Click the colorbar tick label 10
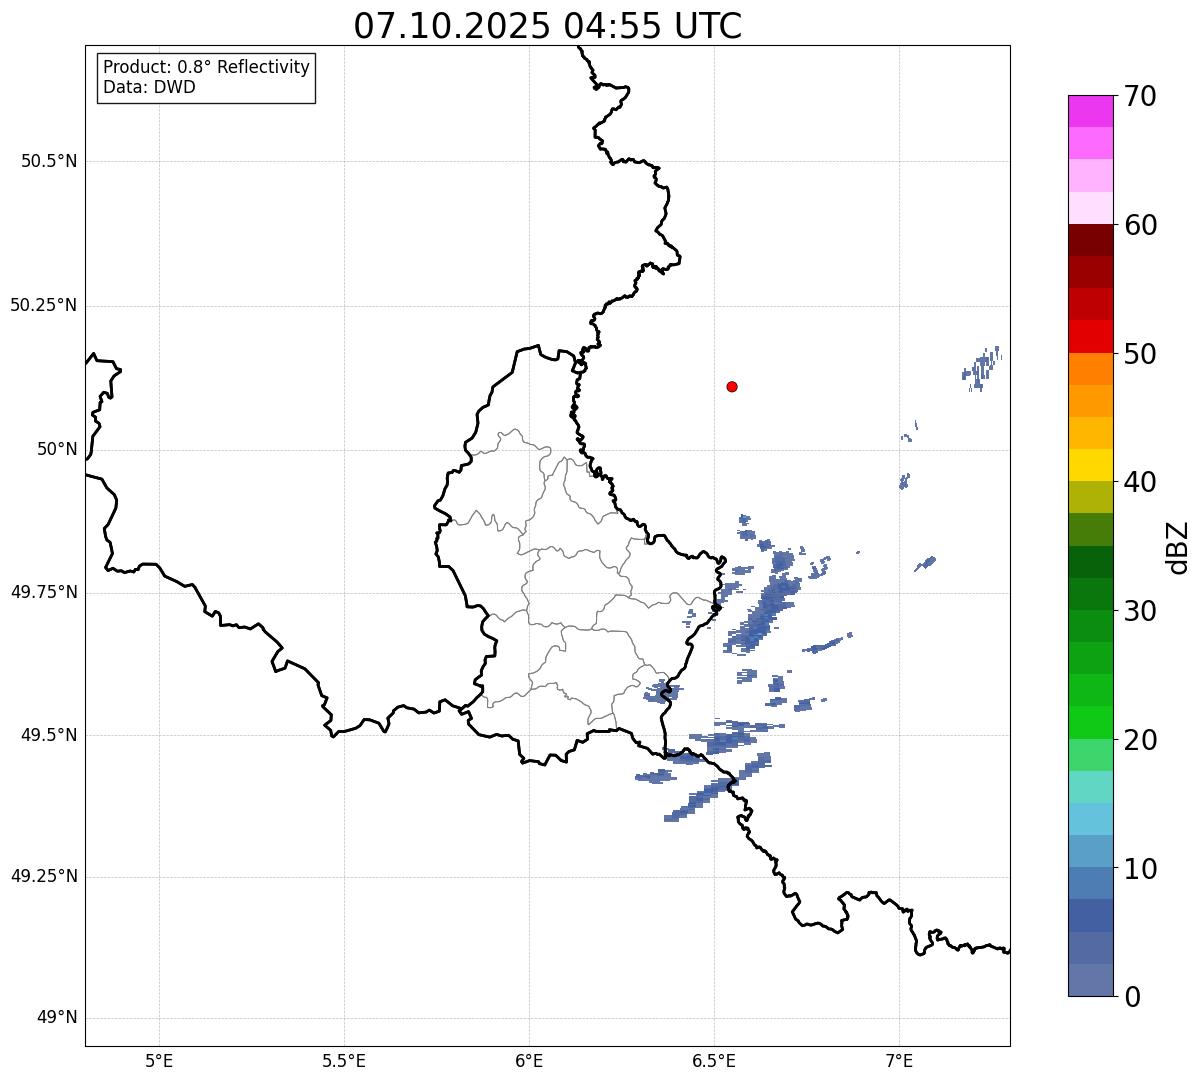Viewport: 1202px width, 1081px height. 1139,869
